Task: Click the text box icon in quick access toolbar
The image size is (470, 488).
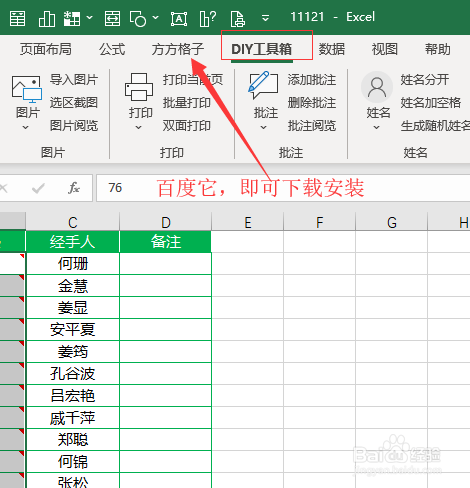Action: point(179,19)
